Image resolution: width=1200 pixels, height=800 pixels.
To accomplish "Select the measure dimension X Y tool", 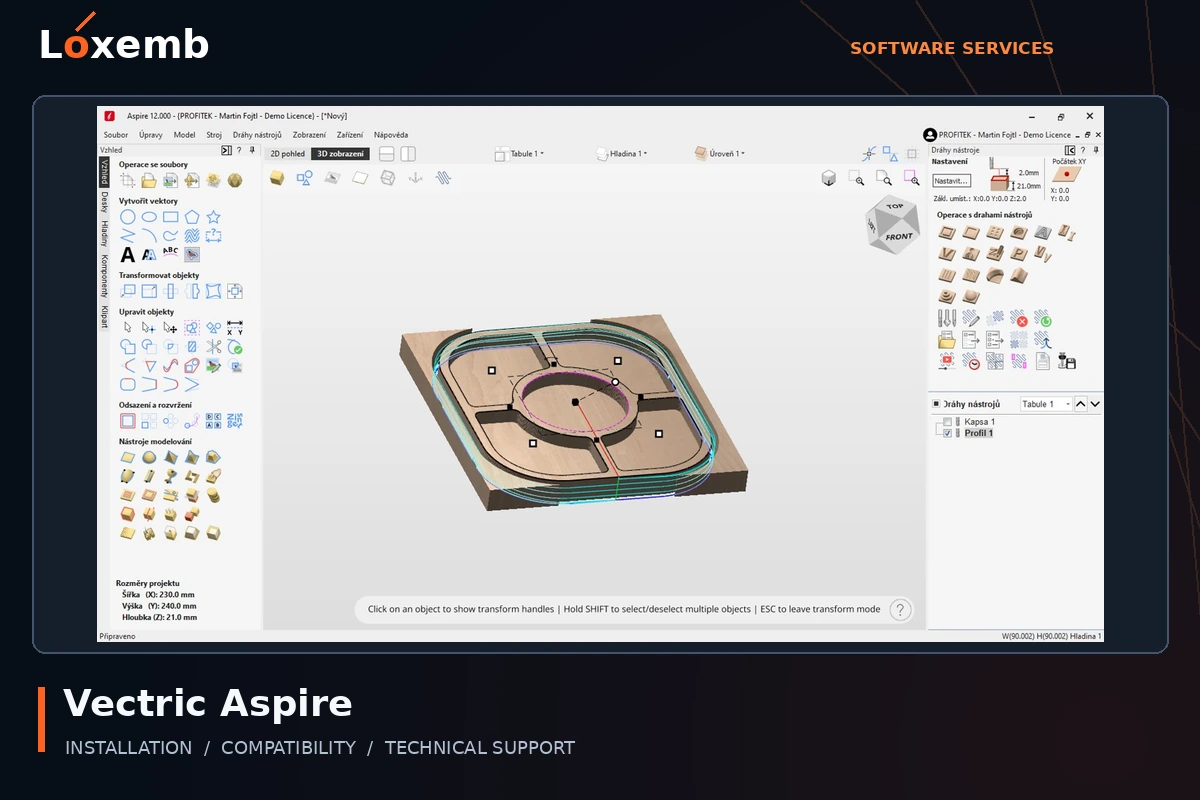I will 235,327.
